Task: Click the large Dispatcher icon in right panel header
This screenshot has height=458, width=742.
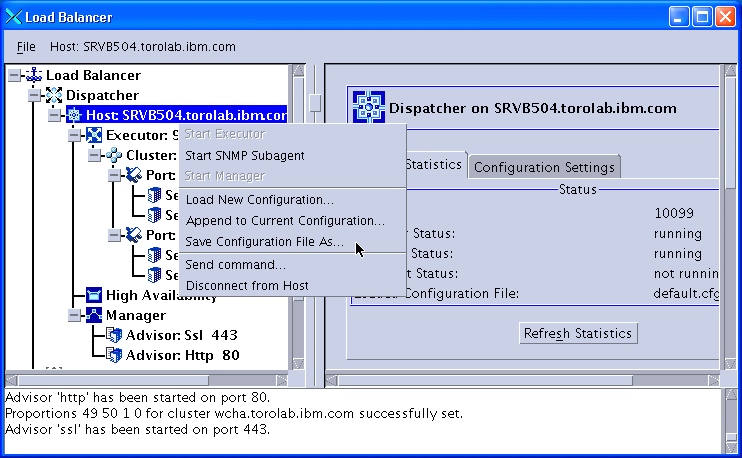Action: tap(369, 107)
